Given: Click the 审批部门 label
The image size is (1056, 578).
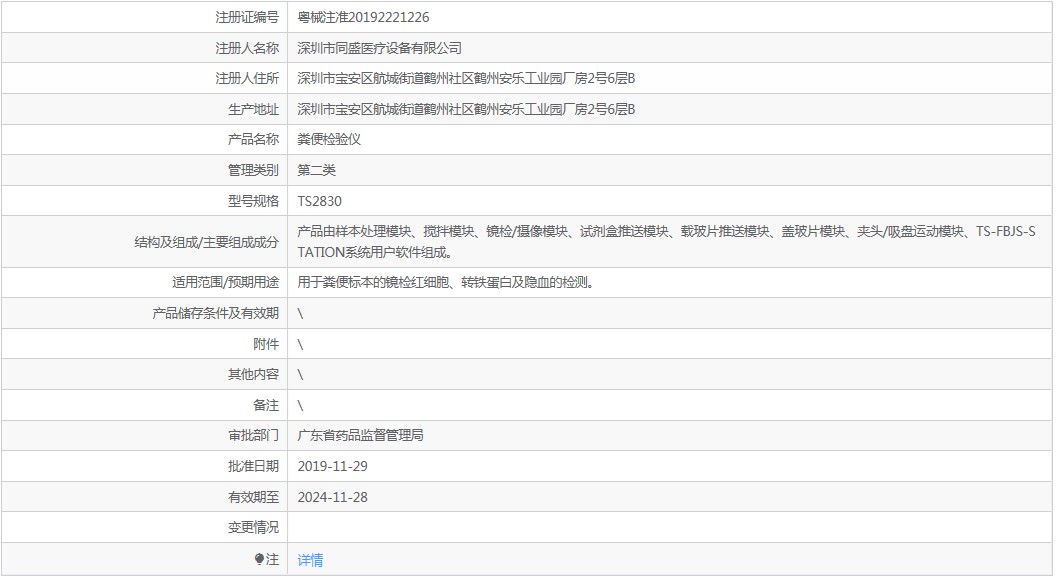Looking at the screenshot, I should [x=253, y=436].
